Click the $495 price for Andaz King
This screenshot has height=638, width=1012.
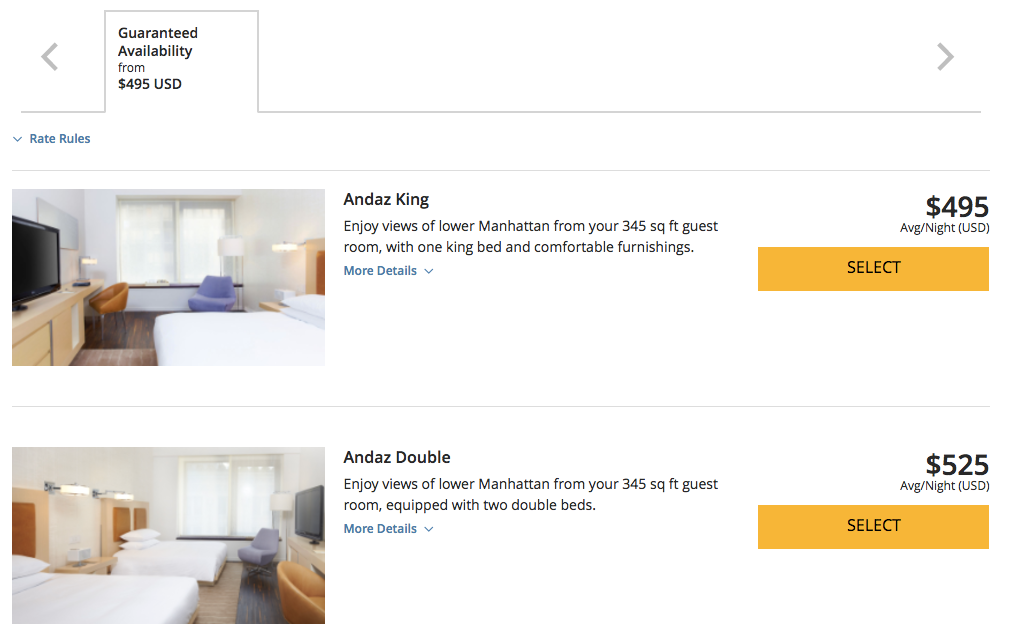point(957,207)
